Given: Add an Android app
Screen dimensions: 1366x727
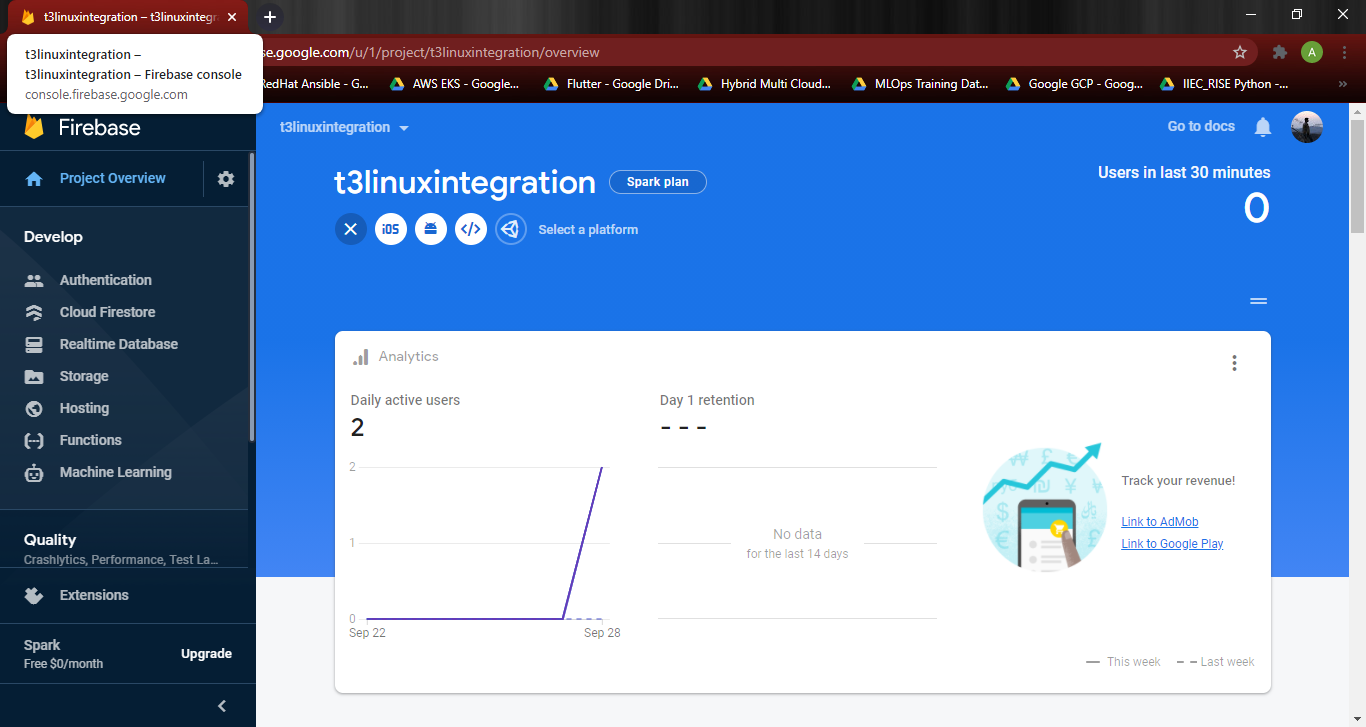Looking at the screenshot, I should click(x=431, y=229).
